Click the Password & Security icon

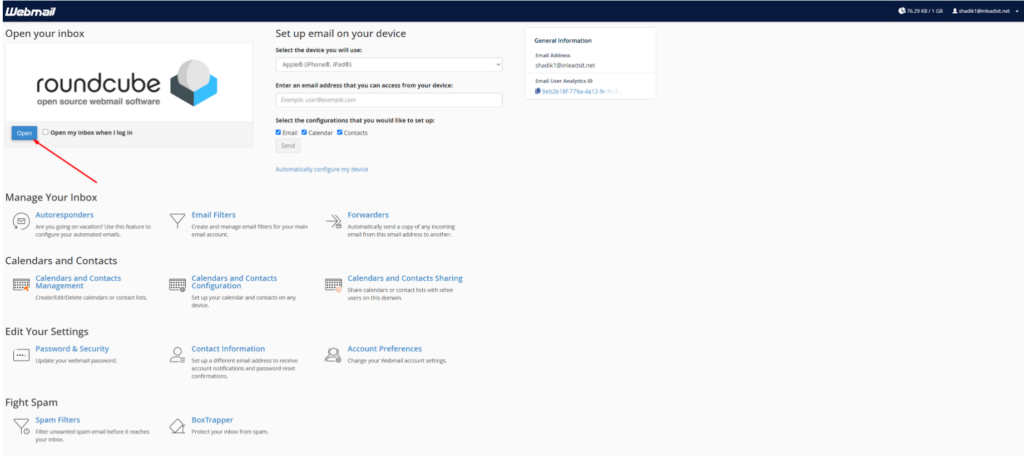[x=22, y=355]
